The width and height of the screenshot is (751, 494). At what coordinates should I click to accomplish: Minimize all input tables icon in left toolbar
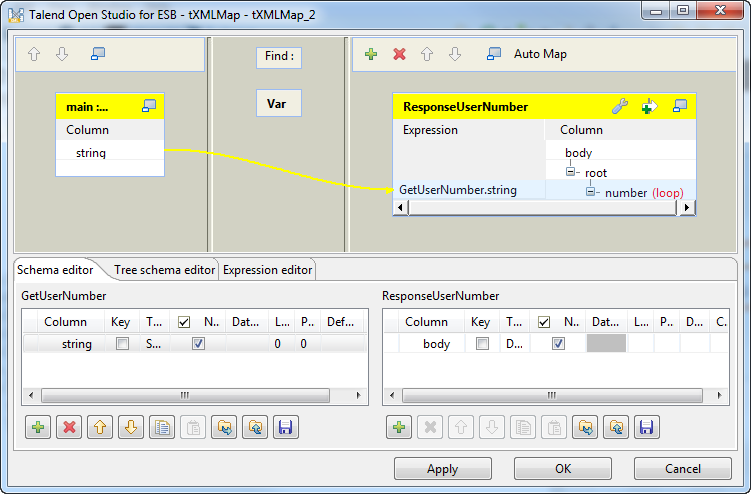pos(98,54)
